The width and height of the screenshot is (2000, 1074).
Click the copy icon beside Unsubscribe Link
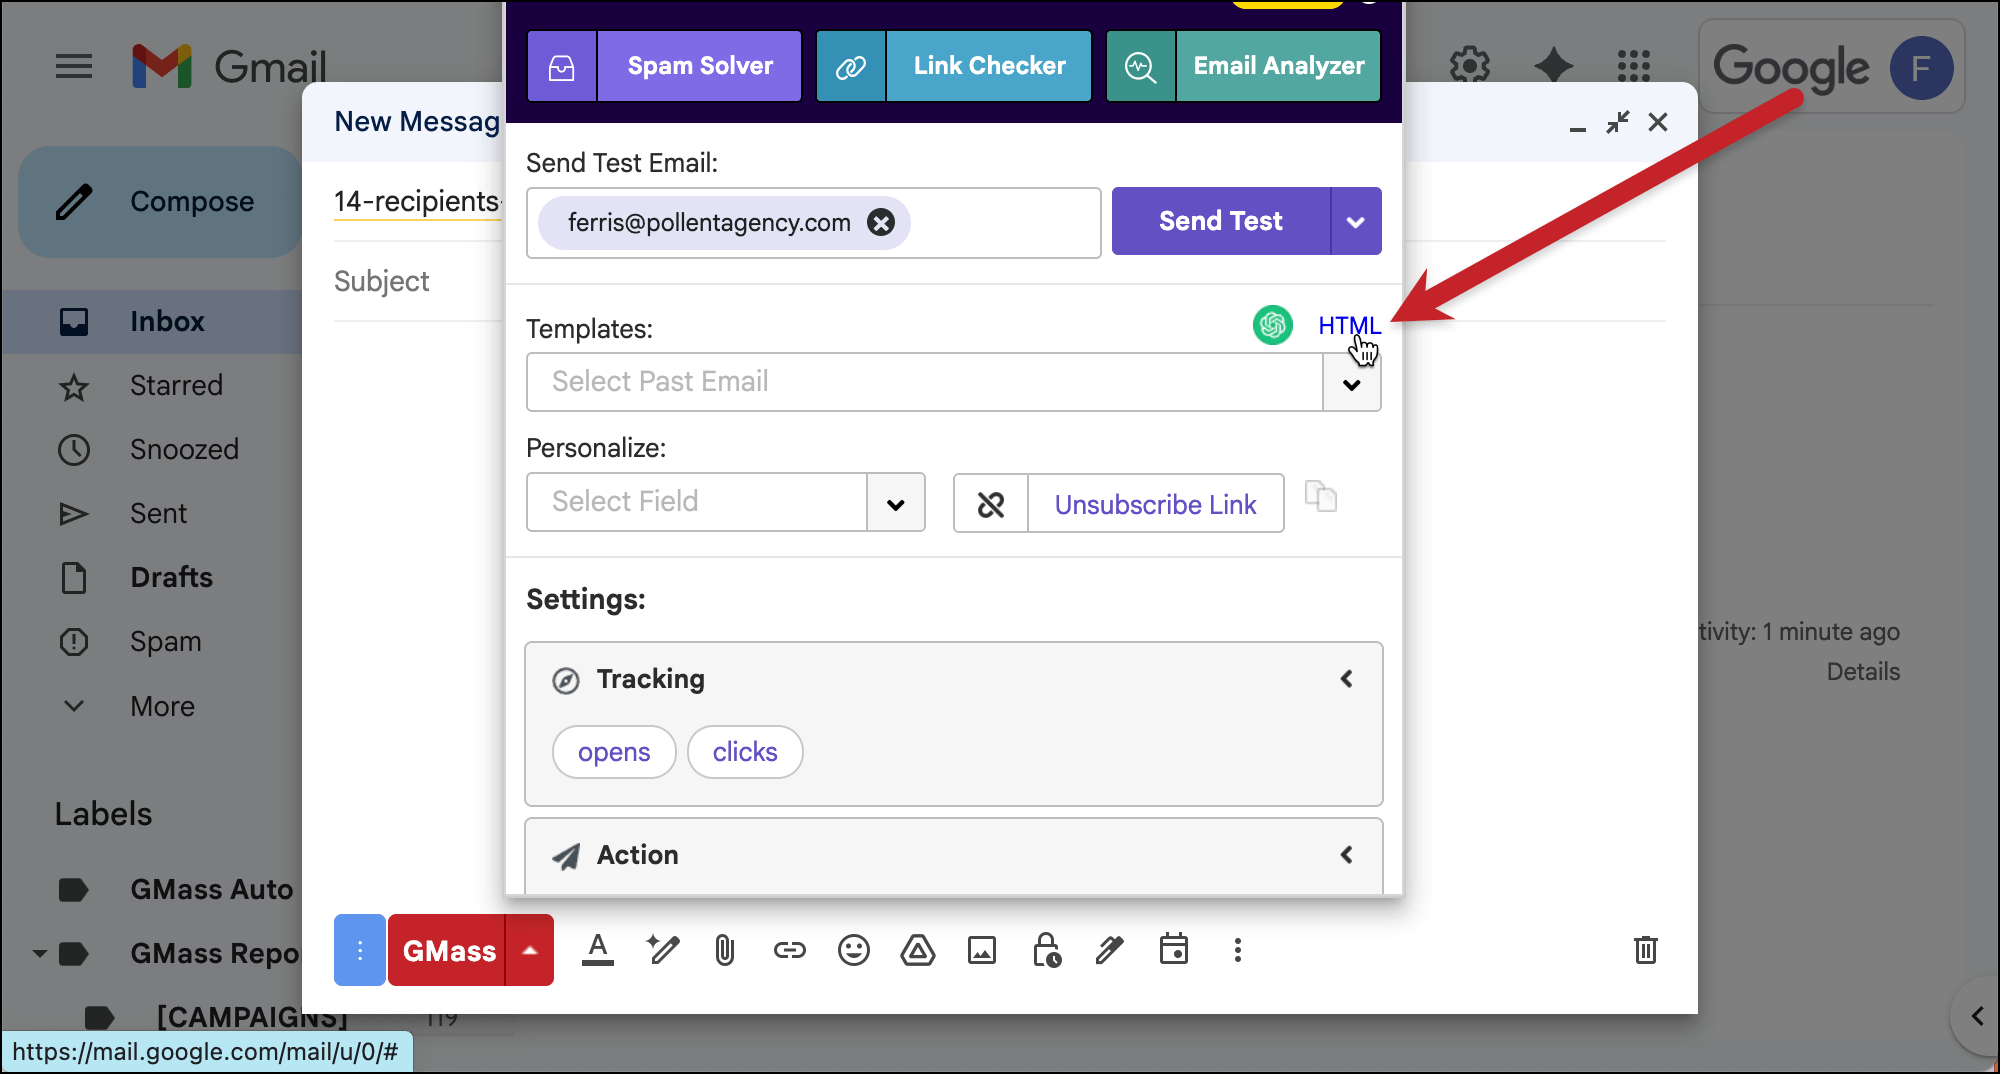pos(1321,497)
